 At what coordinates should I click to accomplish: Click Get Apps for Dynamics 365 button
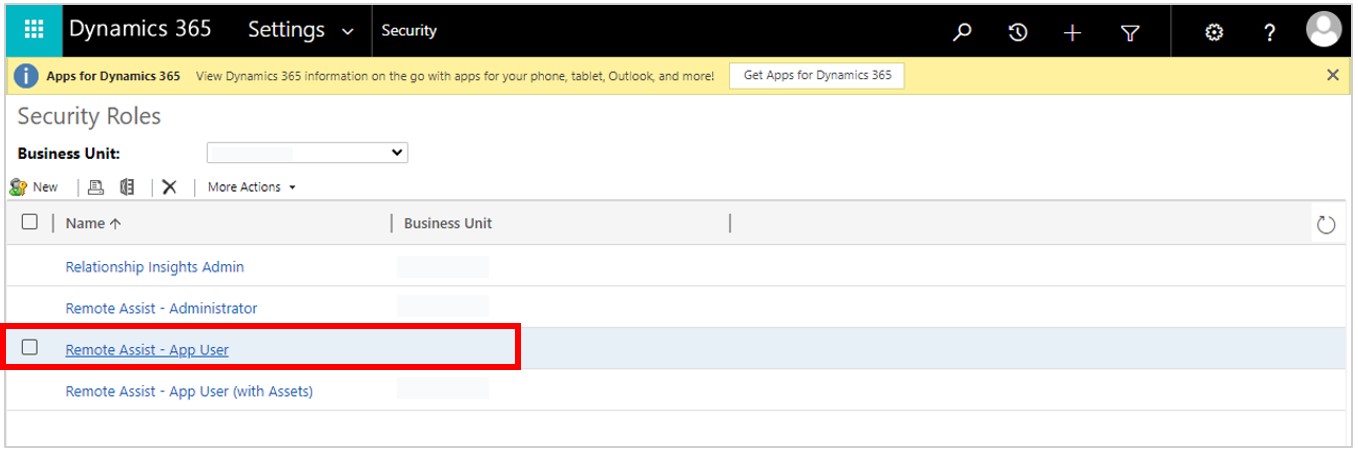[817, 75]
